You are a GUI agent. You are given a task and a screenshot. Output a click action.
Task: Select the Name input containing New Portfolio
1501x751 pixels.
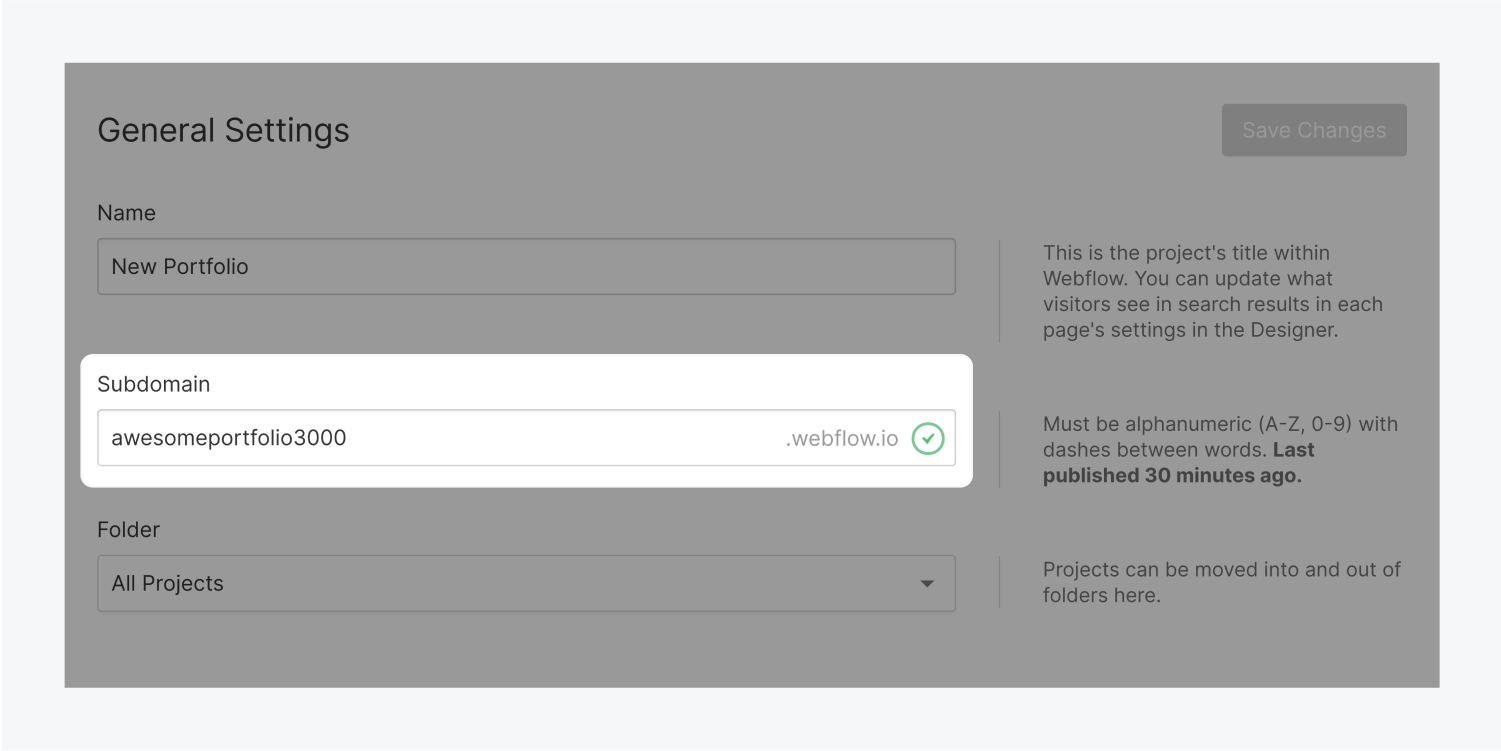click(527, 267)
